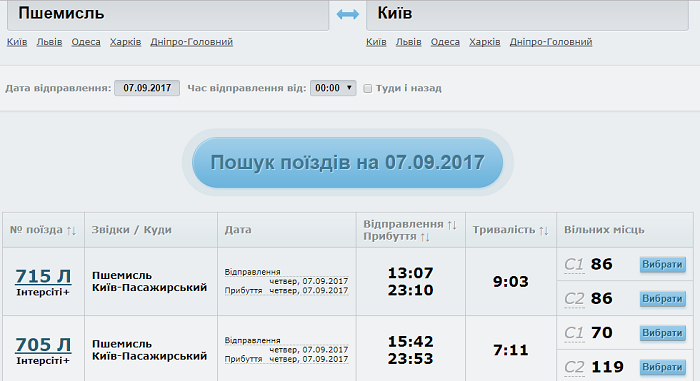Choose Львів shortcut under destination field
The height and width of the screenshot is (381, 700).
pyautogui.click(x=408, y=42)
